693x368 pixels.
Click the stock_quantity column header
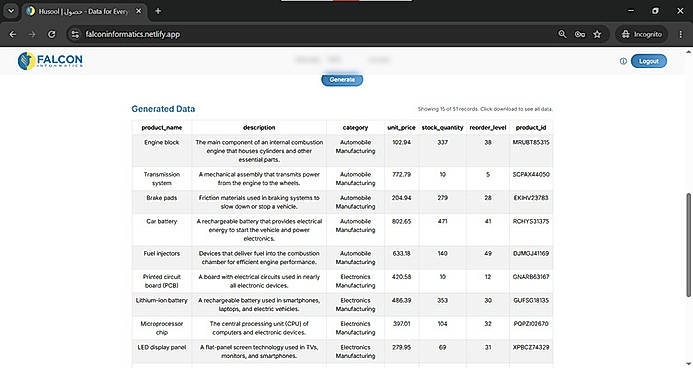[x=442, y=127]
